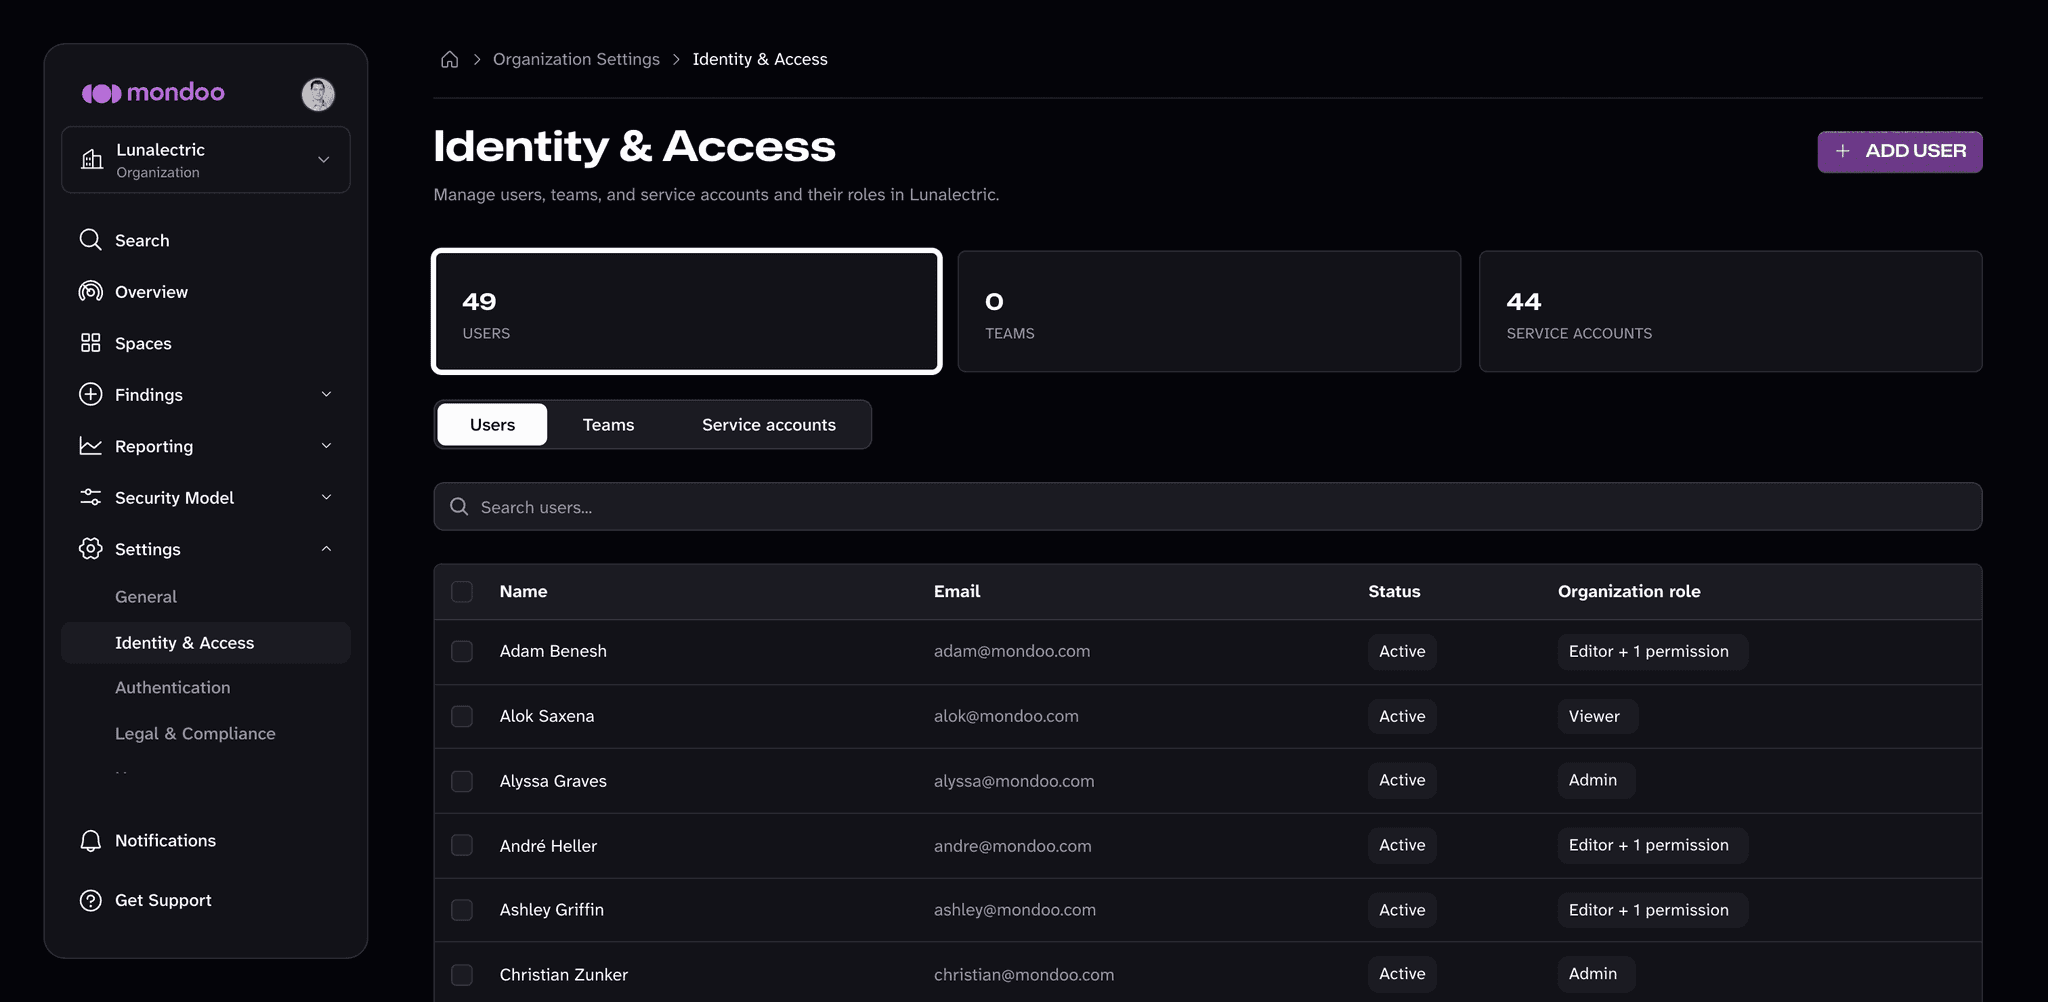Sort by the Email column header
Viewport: 2048px width, 1002px height.
pos(957,591)
